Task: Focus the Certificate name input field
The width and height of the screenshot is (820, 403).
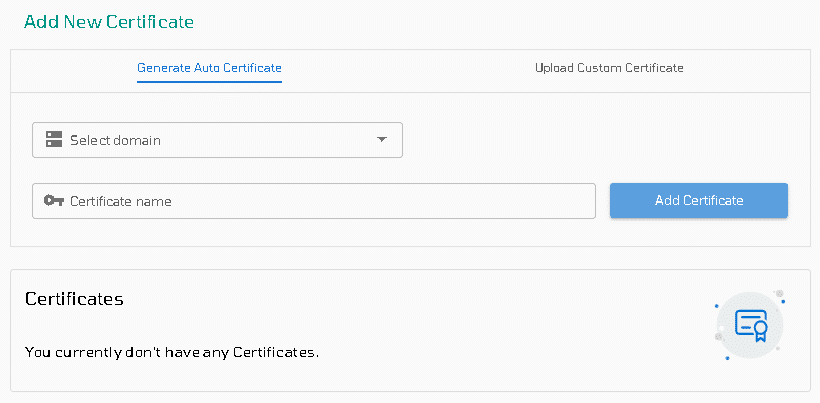Action: point(314,201)
